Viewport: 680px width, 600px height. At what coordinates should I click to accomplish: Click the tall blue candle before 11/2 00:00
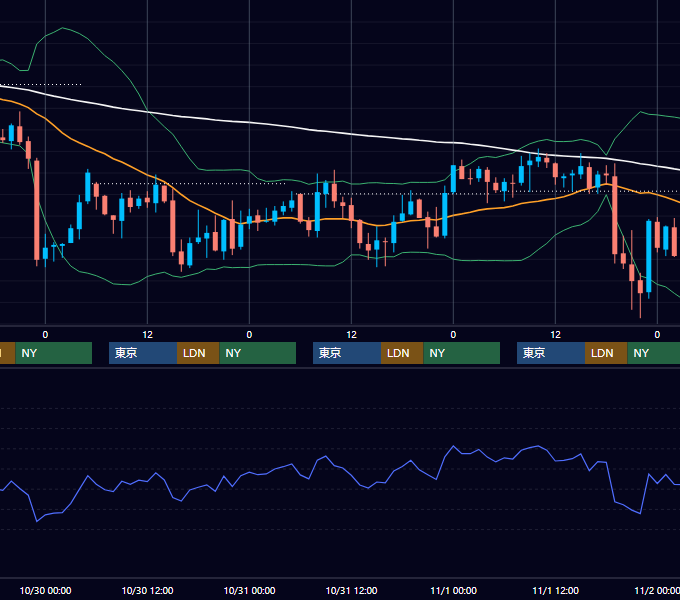coord(649,257)
